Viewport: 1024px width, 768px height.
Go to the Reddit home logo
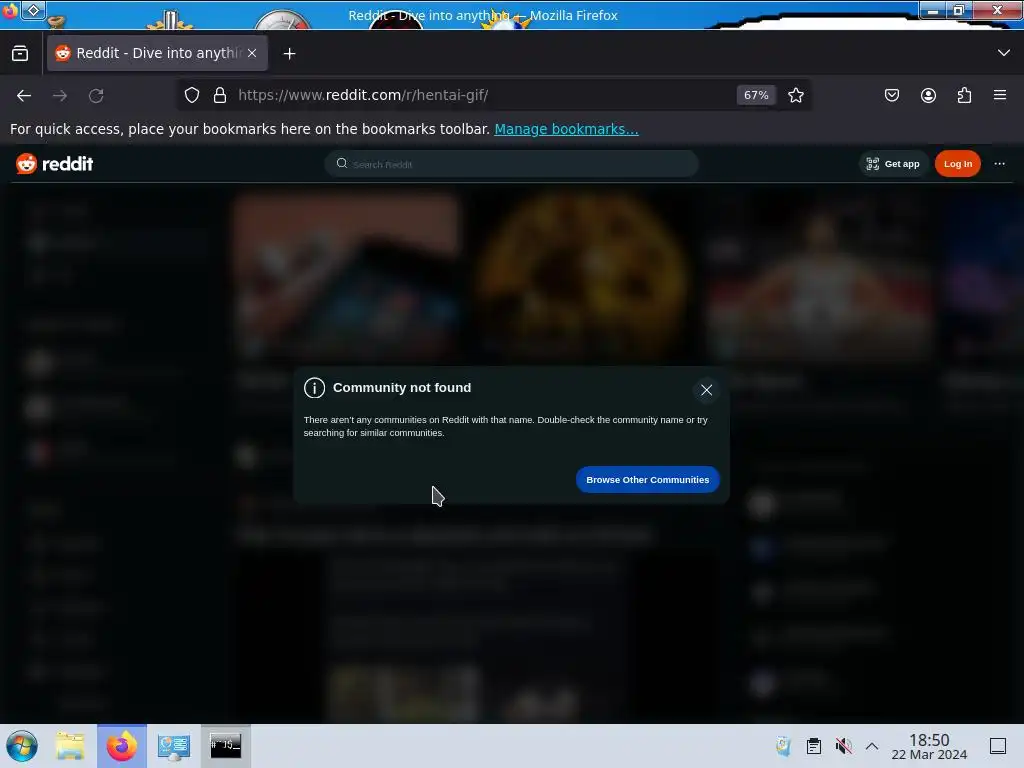coord(54,164)
